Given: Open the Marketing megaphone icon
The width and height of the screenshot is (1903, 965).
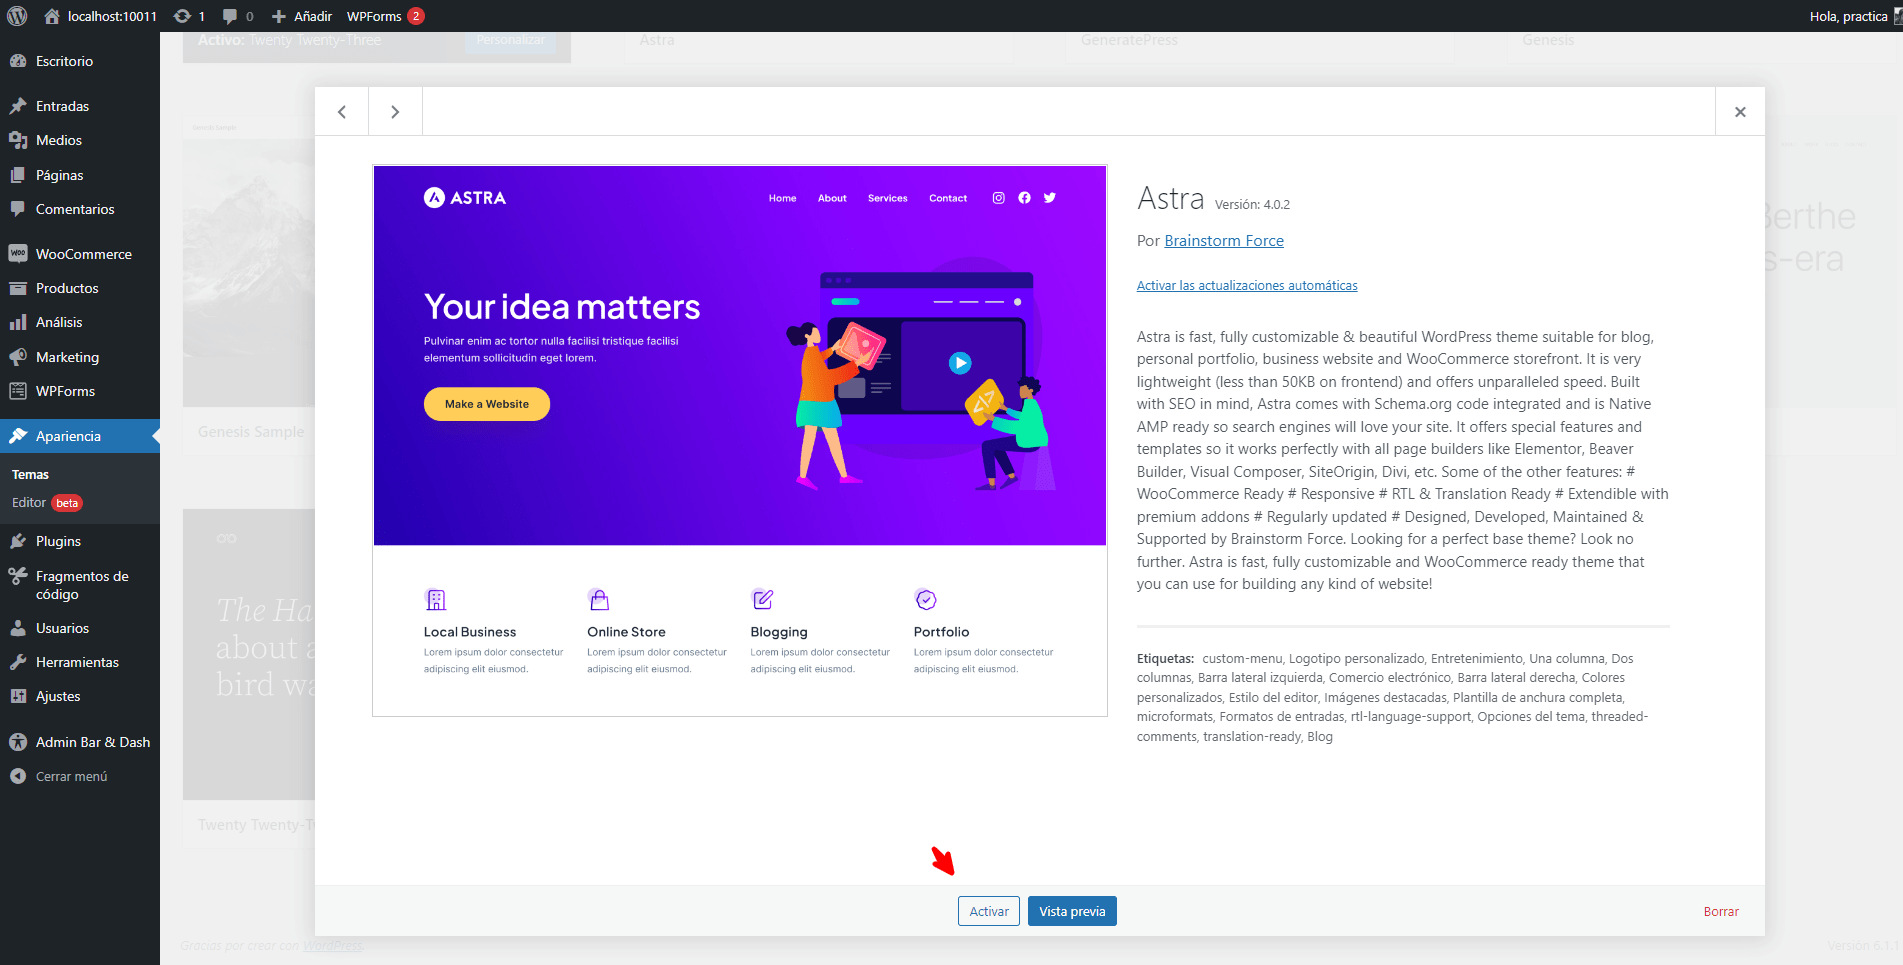Looking at the screenshot, I should [18, 357].
